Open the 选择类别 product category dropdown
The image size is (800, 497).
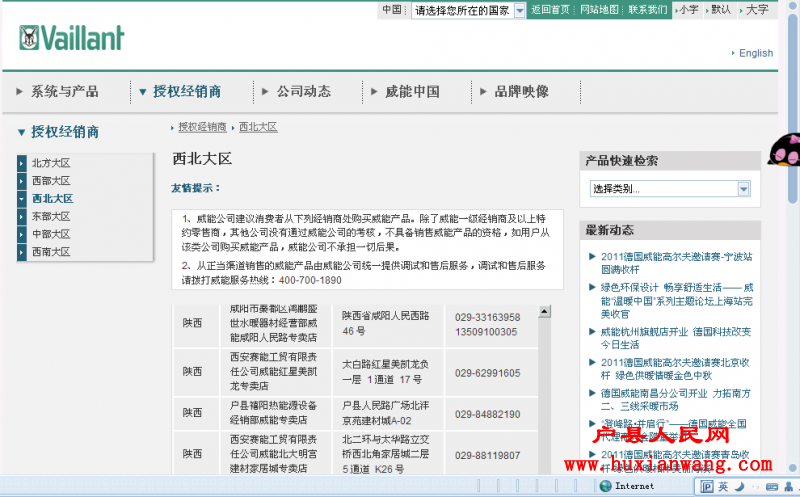coord(670,189)
